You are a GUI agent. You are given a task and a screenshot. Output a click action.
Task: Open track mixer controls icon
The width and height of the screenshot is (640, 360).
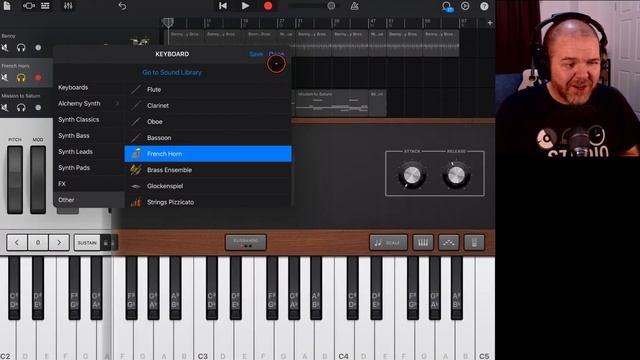[68, 6]
